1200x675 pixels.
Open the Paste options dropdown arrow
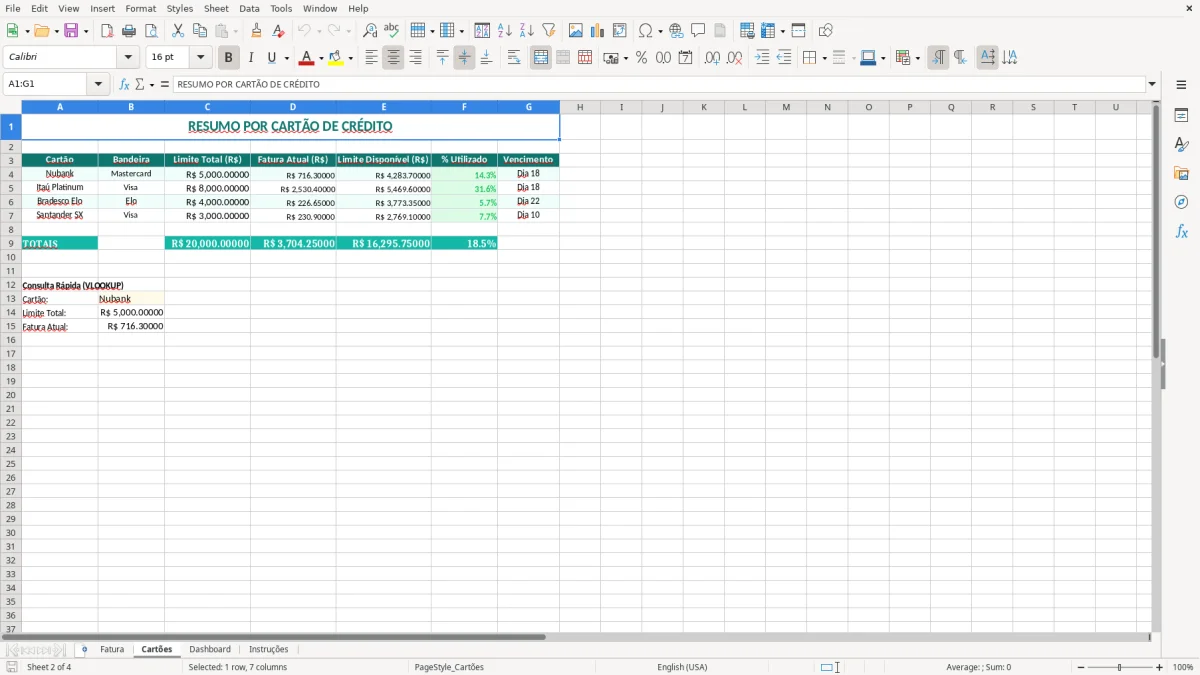(x=235, y=31)
